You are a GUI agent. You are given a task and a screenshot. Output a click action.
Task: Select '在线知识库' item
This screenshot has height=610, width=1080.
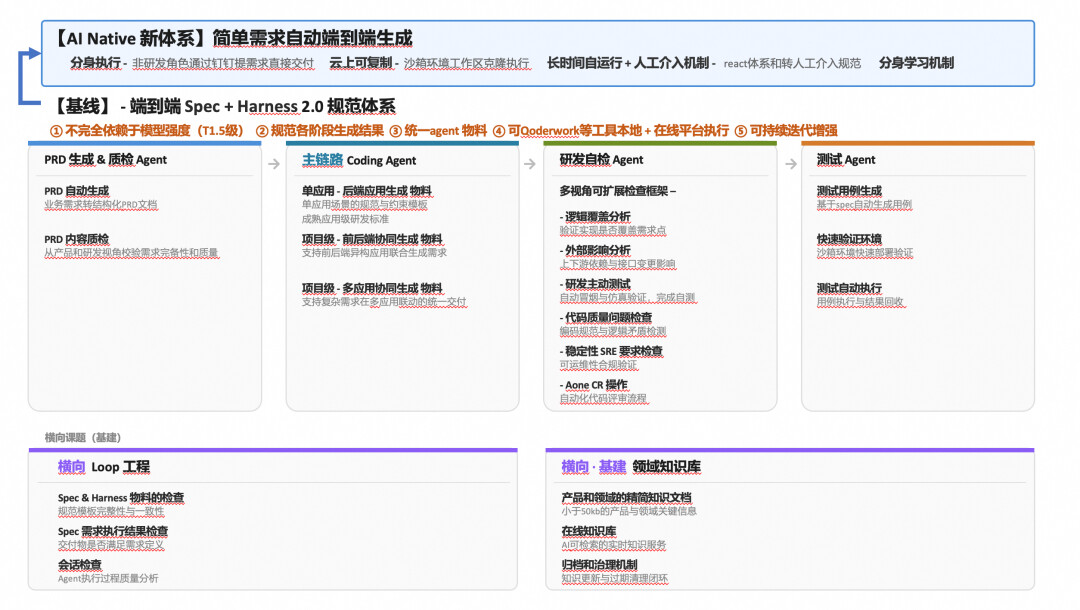click(589, 531)
